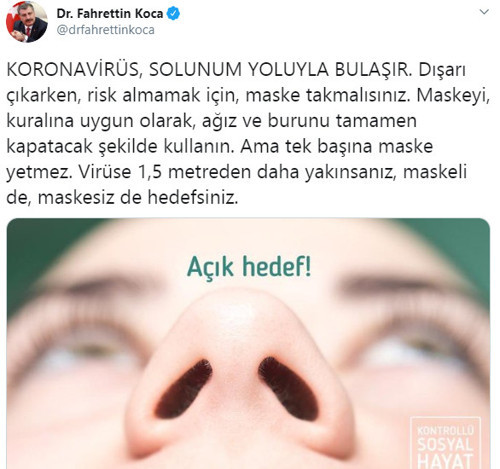Click the word "SOSYAL" in the logo
The height and width of the screenshot is (469, 500).
pyautogui.click(x=445, y=445)
